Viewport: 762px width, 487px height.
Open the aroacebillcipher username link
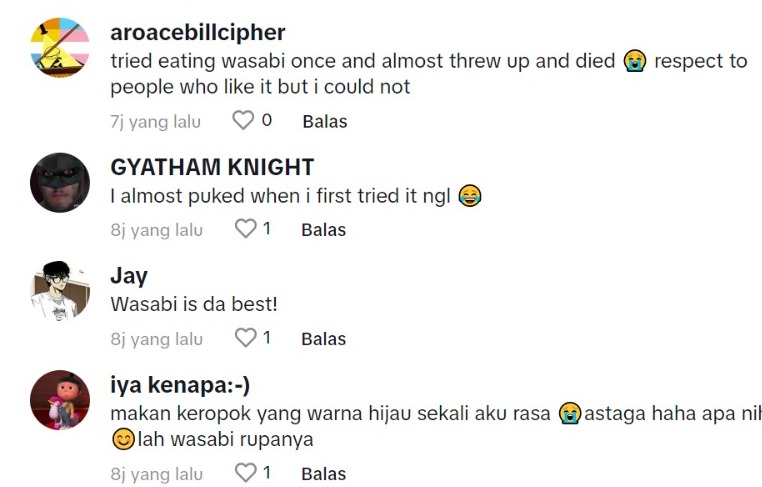[197, 33]
